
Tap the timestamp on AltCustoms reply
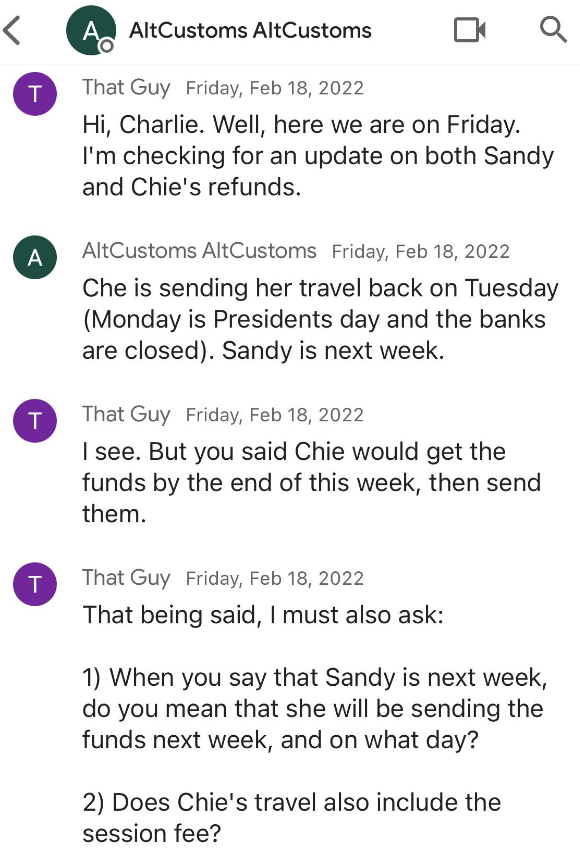click(420, 251)
